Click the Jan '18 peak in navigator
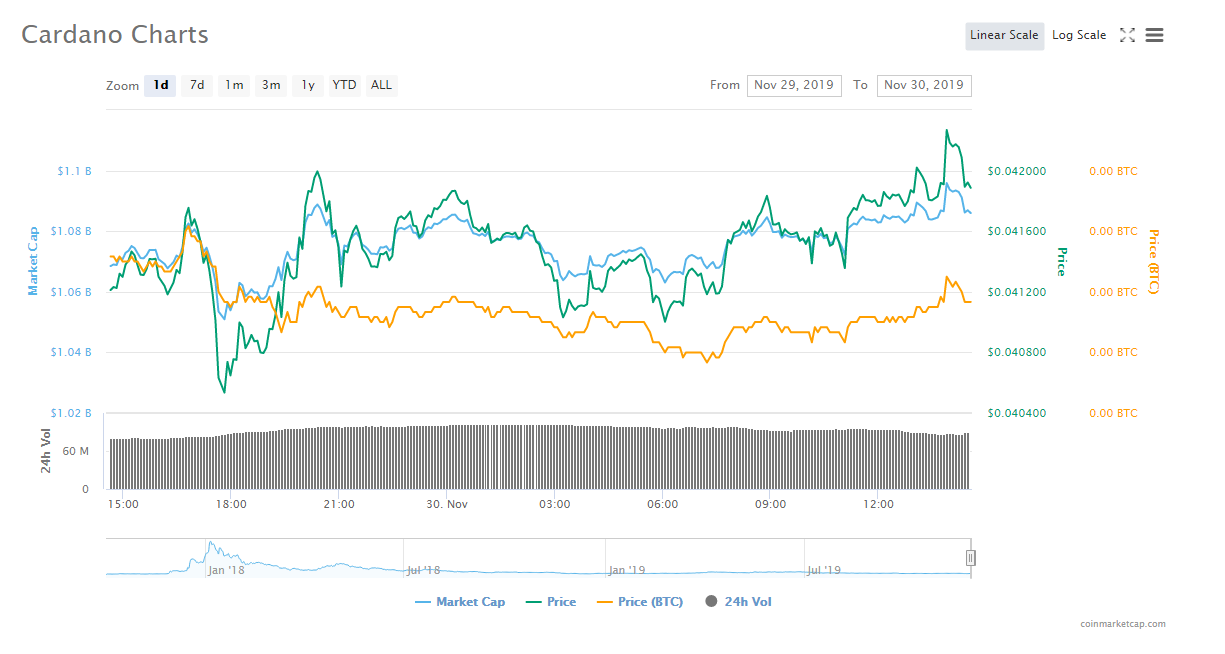The width and height of the screenshot is (1225, 654). tap(211, 546)
